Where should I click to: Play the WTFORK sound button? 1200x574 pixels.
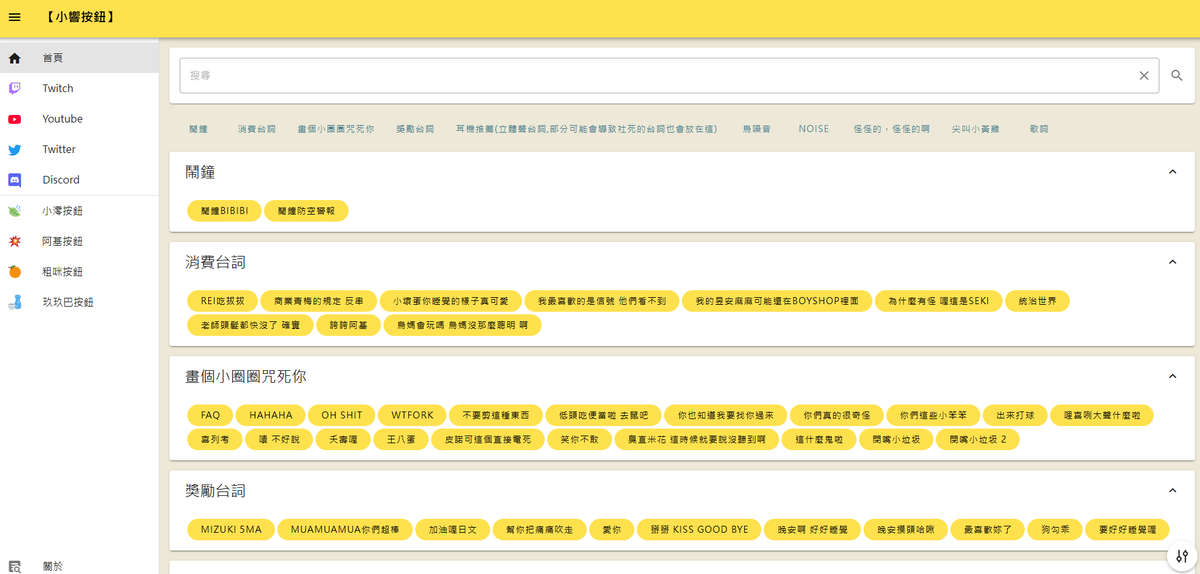pyautogui.click(x=412, y=415)
